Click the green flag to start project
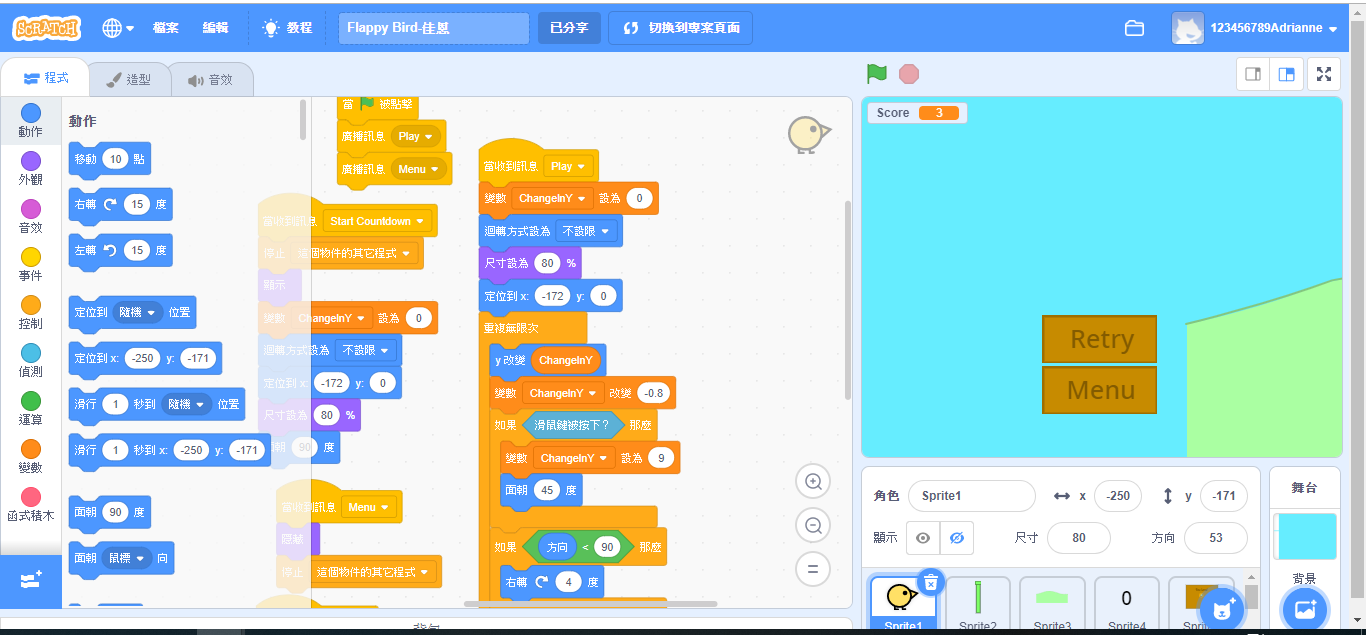Viewport: 1366px width, 635px height. point(877,73)
